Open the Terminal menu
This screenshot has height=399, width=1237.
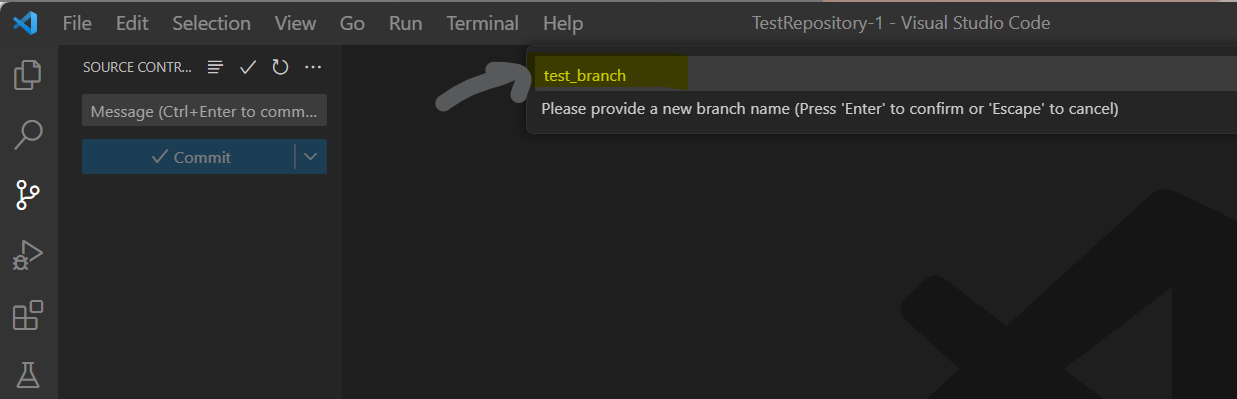click(x=483, y=23)
